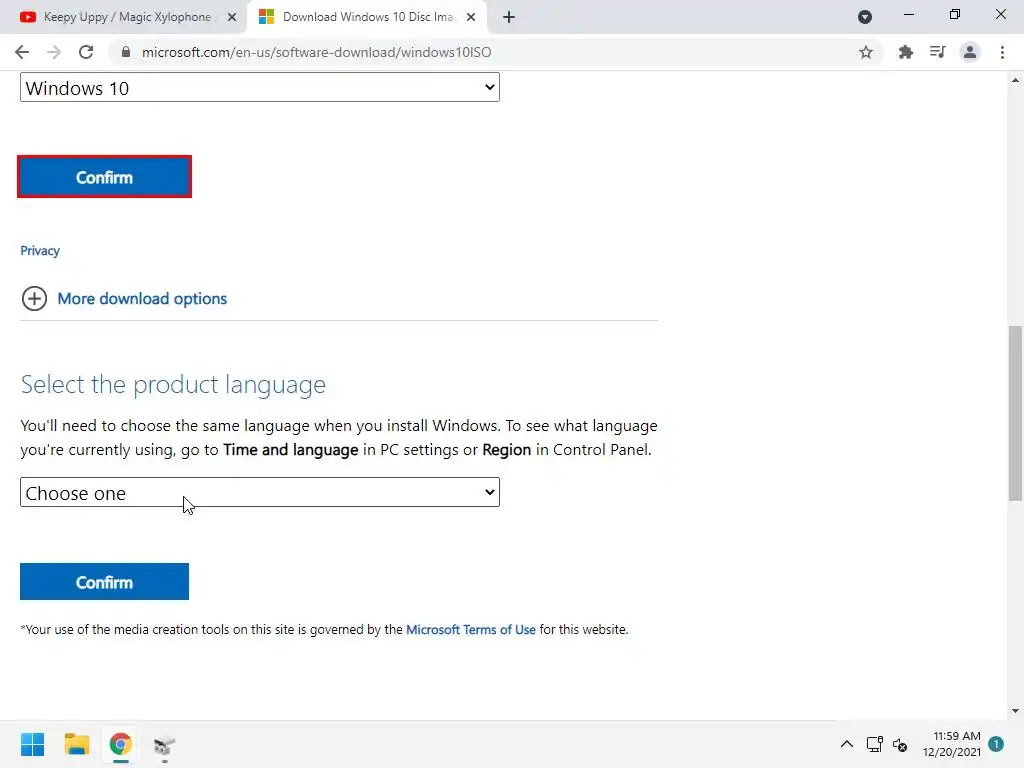
Task: Open the Chrome profile avatar
Action: coord(970,52)
